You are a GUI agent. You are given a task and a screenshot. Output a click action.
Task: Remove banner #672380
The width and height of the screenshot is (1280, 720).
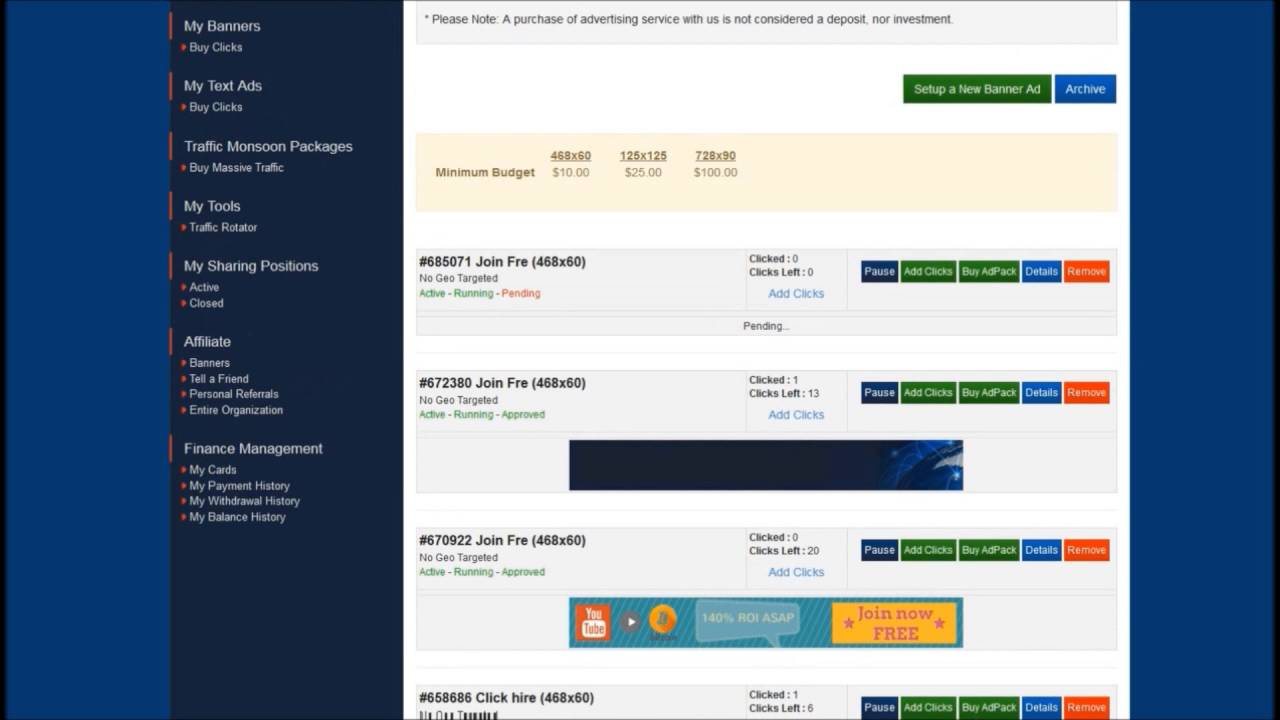[1086, 393]
